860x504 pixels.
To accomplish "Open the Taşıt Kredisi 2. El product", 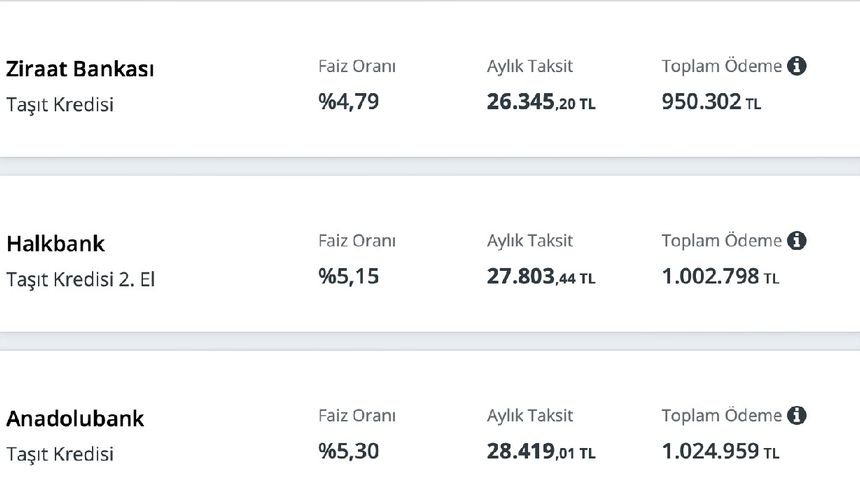I will pyautogui.click(x=80, y=279).
